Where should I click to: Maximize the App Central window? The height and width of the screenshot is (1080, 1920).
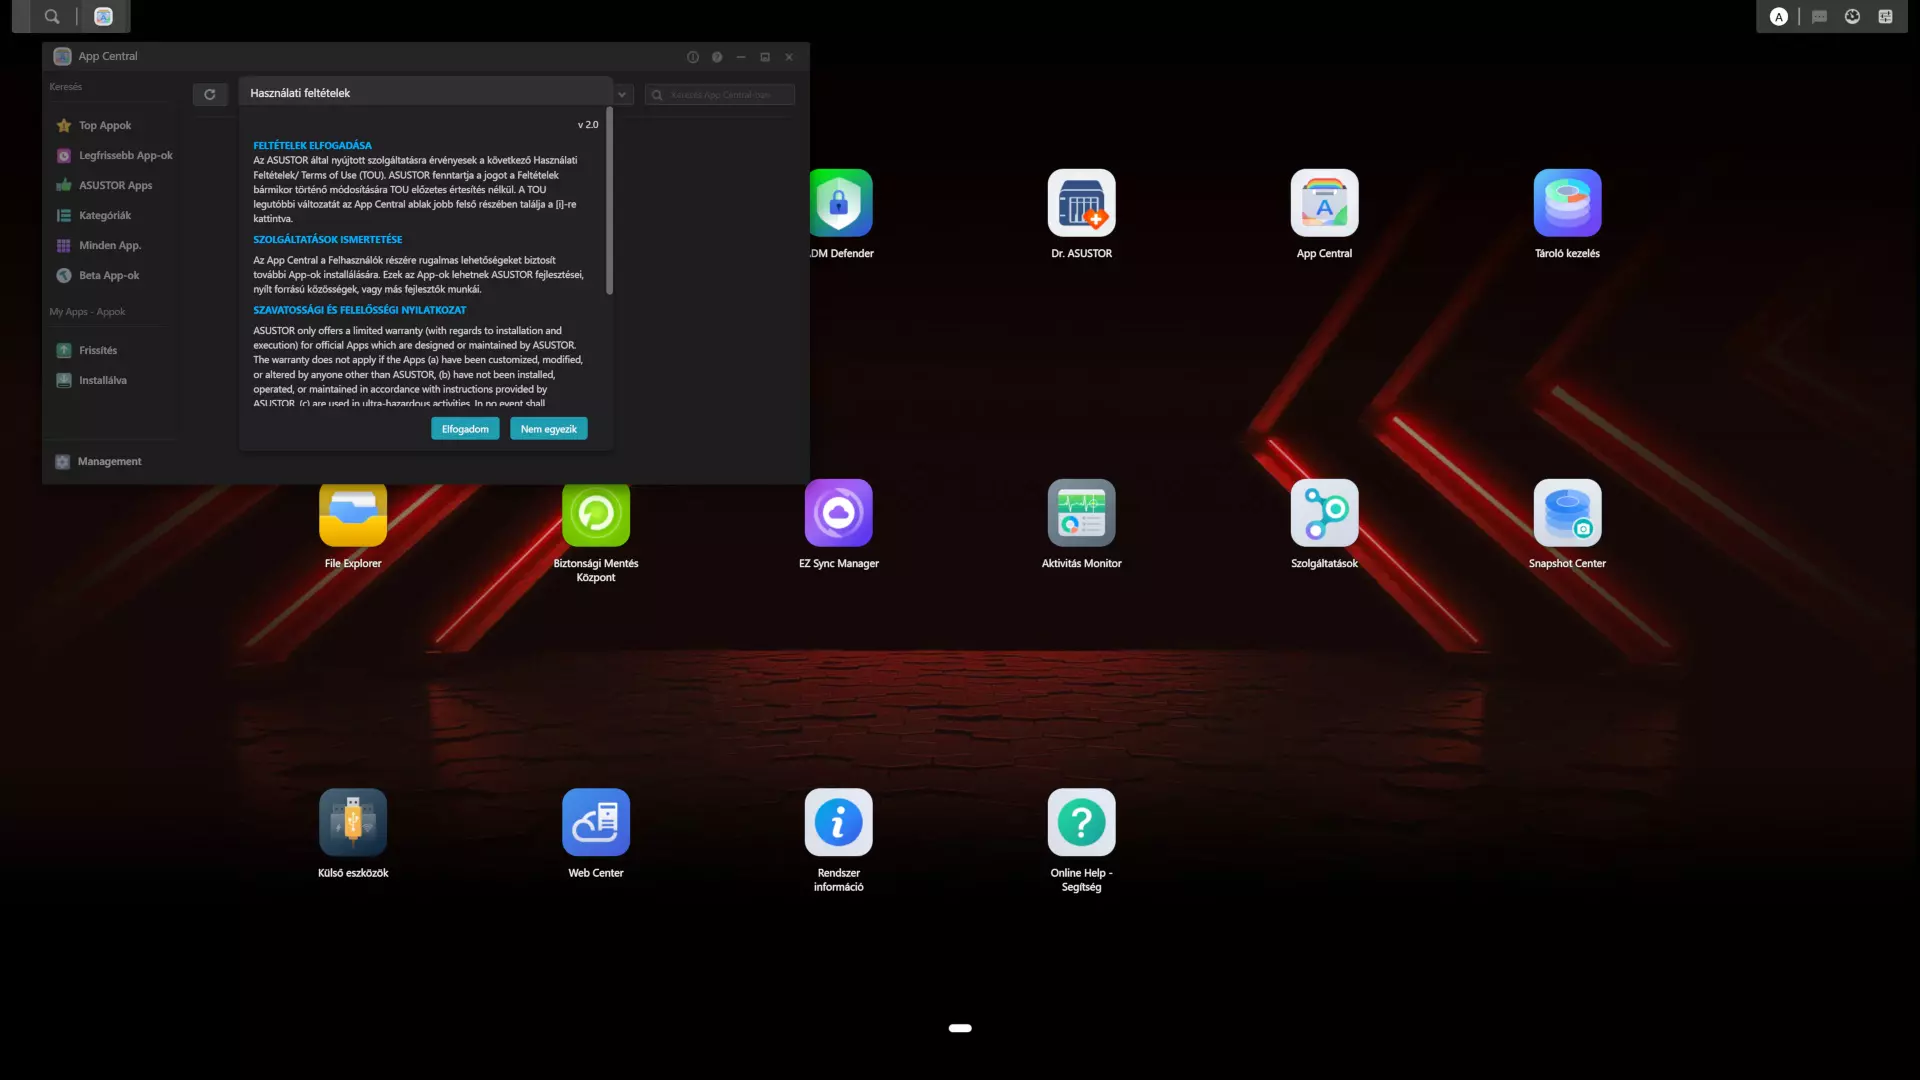(x=765, y=57)
